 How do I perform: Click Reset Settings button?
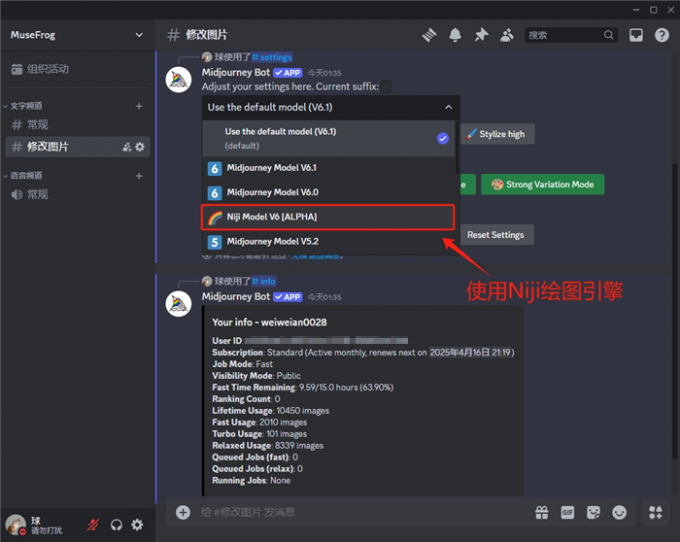tap(496, 235)
